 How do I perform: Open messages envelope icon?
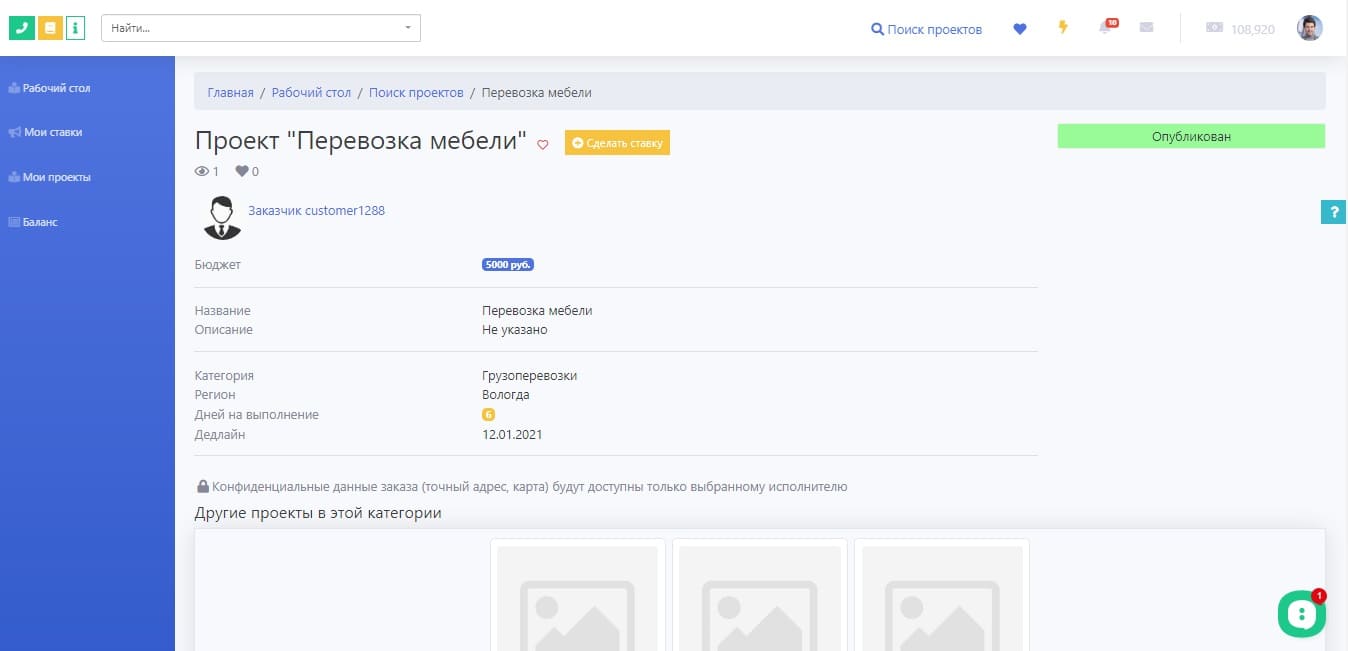[1146, 28]
